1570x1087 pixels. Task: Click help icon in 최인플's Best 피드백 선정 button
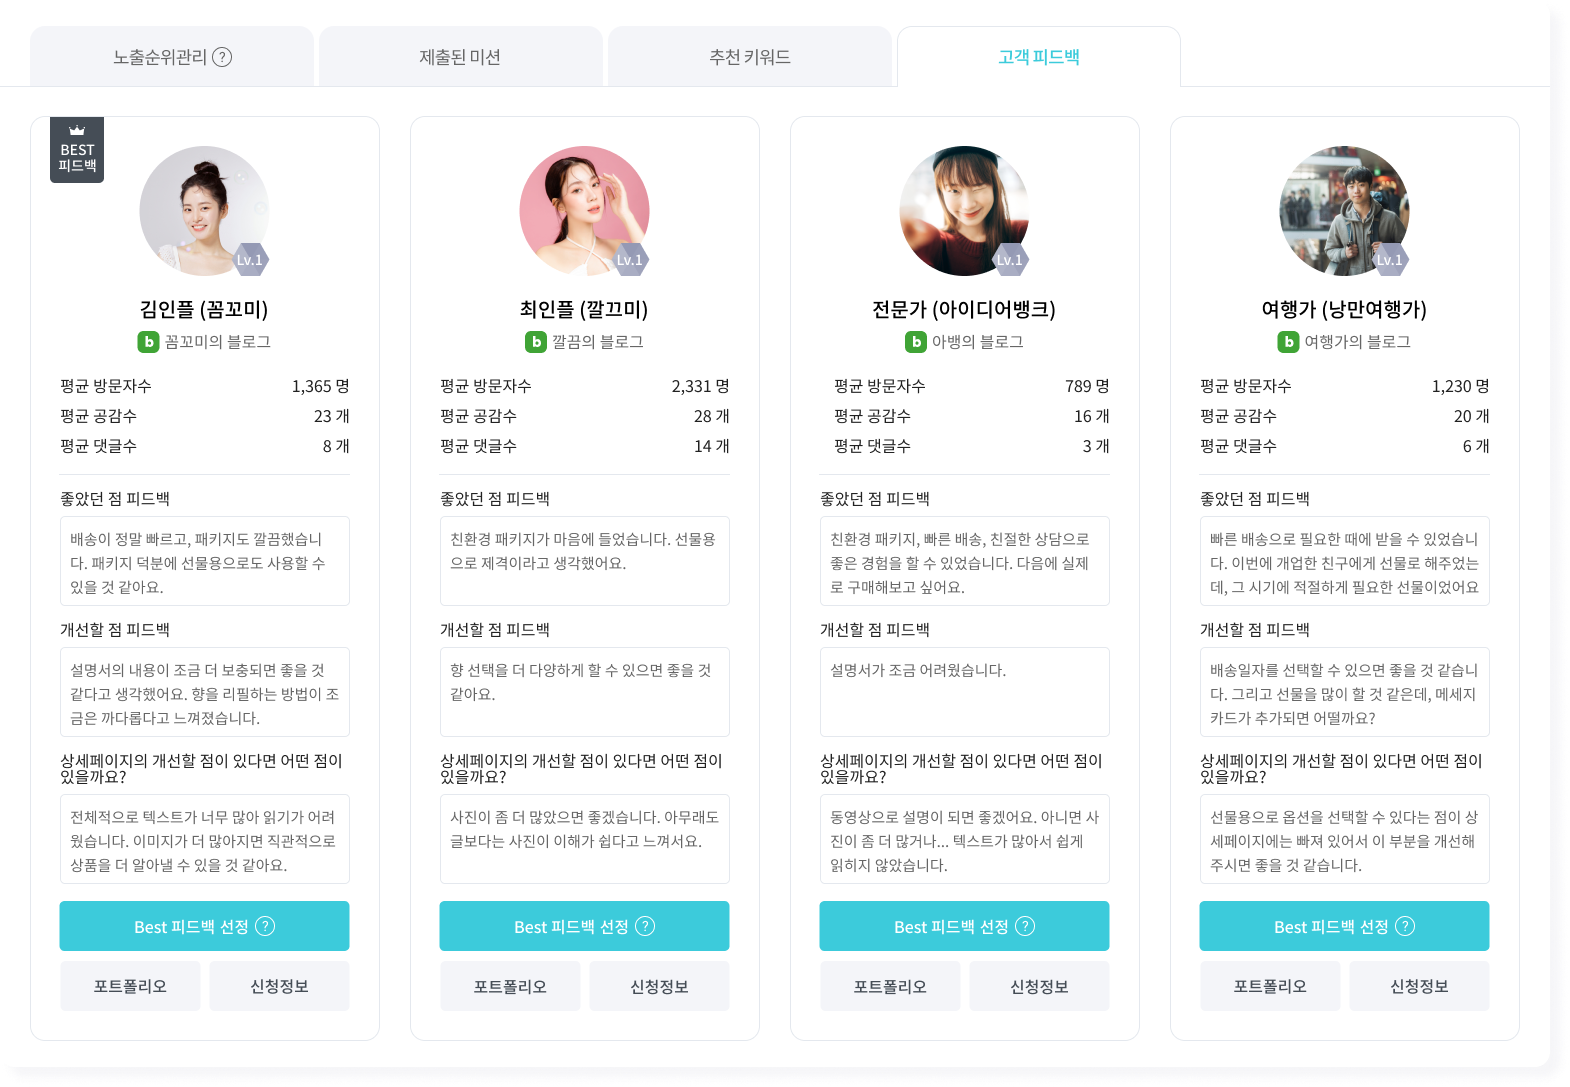(645, 926)
